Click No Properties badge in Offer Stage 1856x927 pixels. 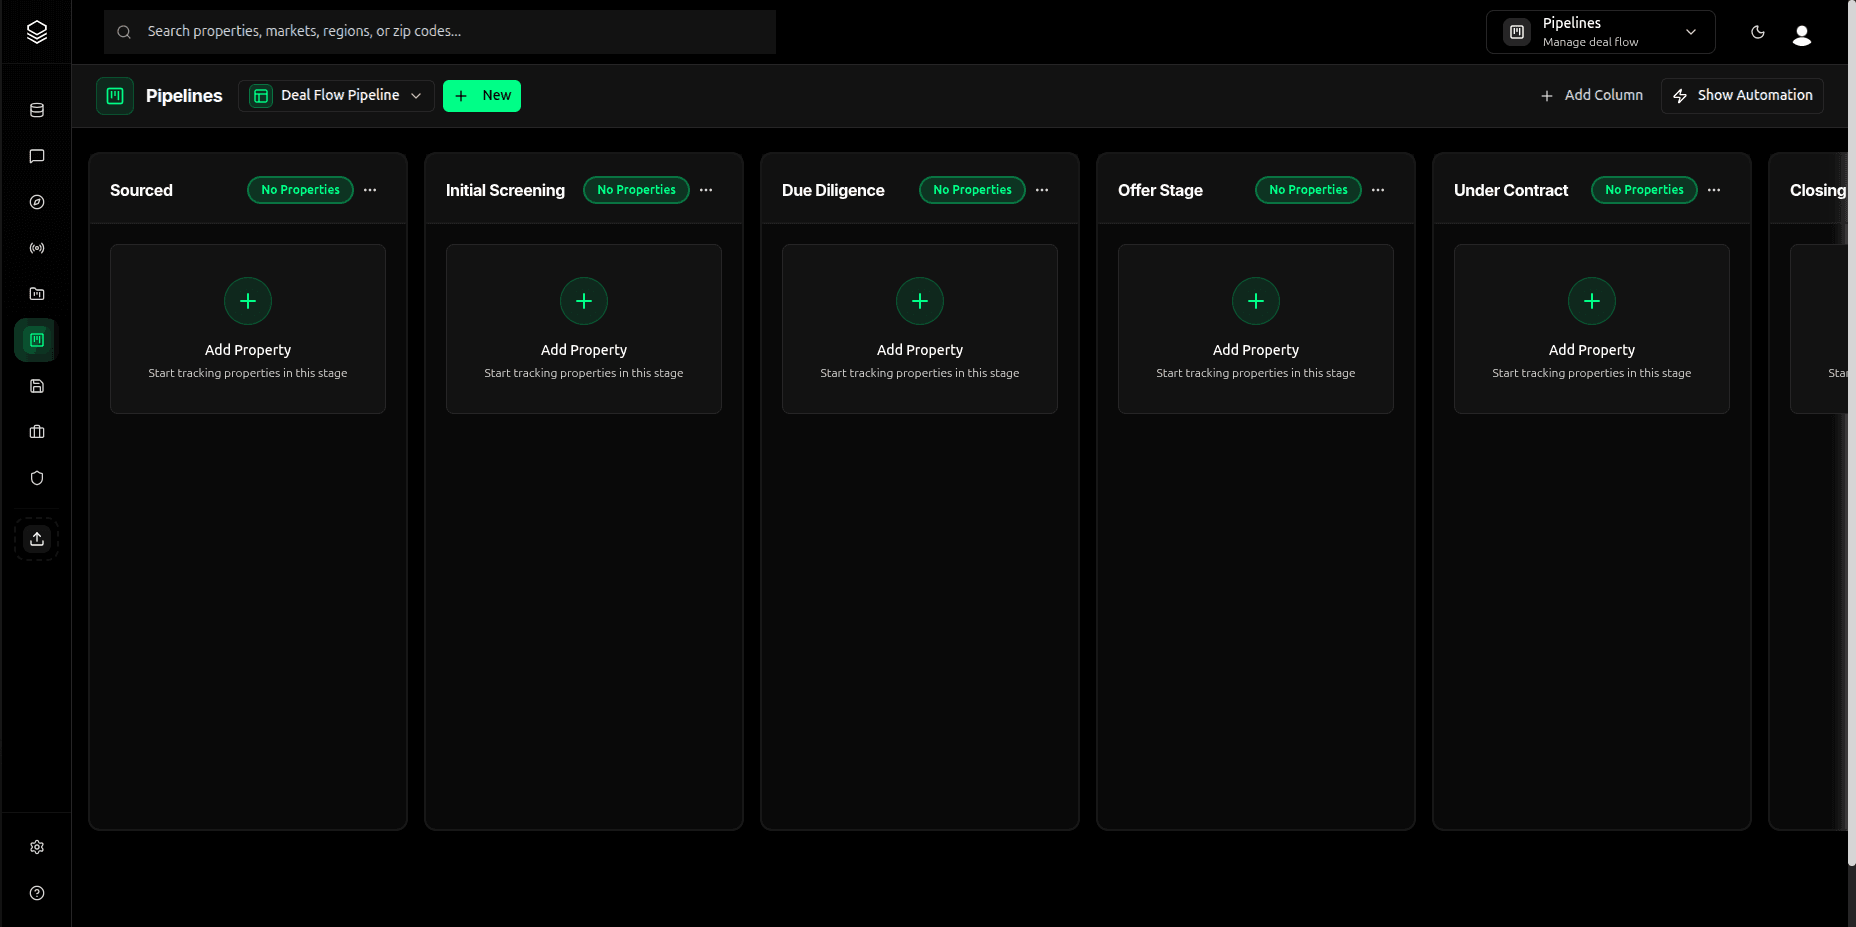1308,190
